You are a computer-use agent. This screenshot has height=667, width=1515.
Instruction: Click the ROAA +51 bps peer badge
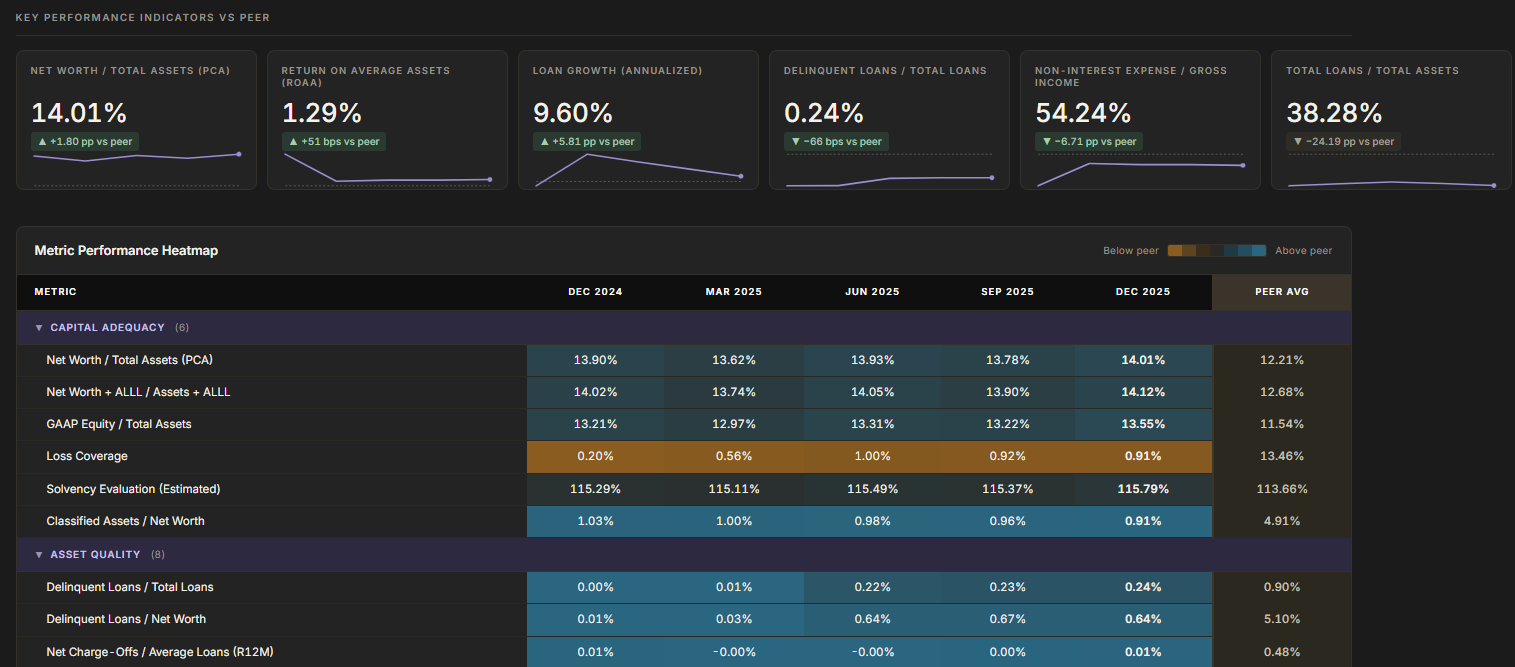335,142
